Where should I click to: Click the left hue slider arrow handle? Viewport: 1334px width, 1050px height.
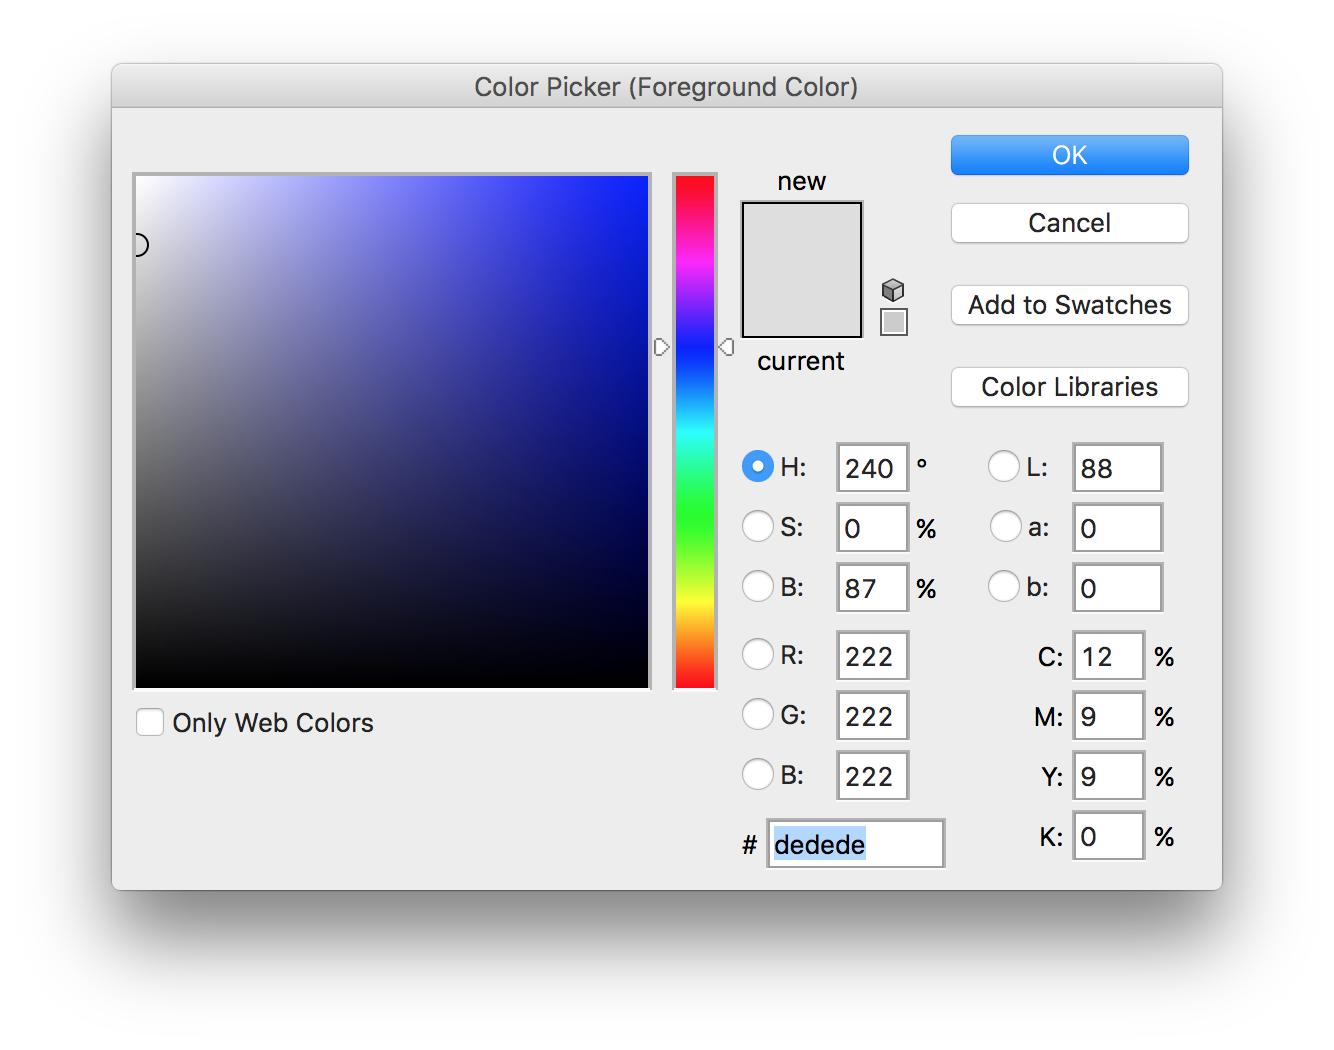point(661,347)
